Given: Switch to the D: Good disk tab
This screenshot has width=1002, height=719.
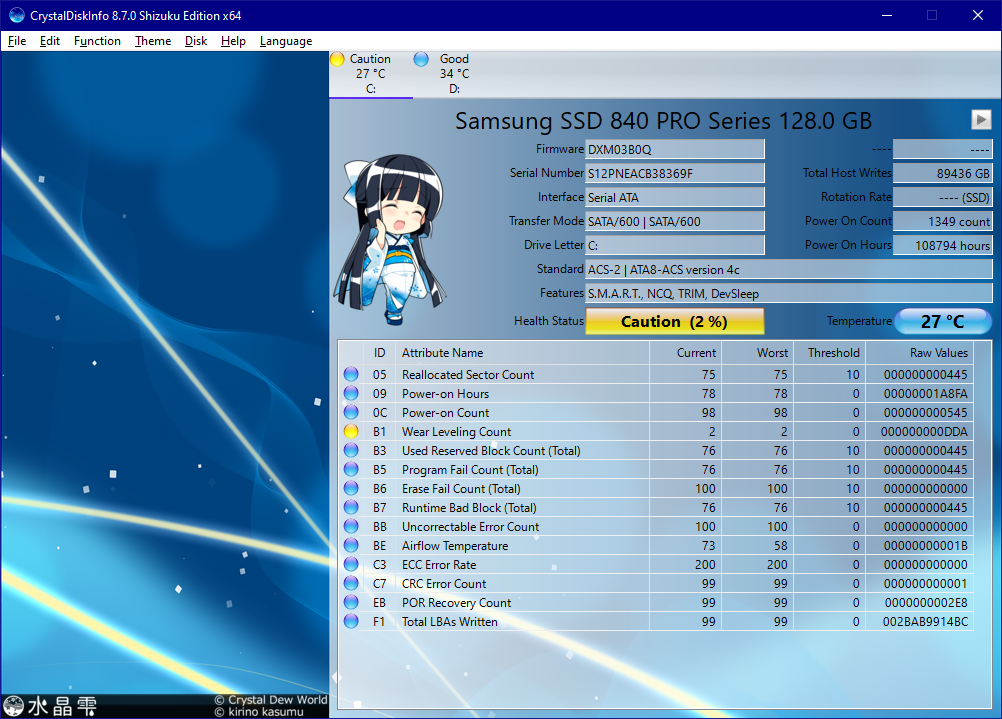Looking at the screenshot, I should [454, 74].
